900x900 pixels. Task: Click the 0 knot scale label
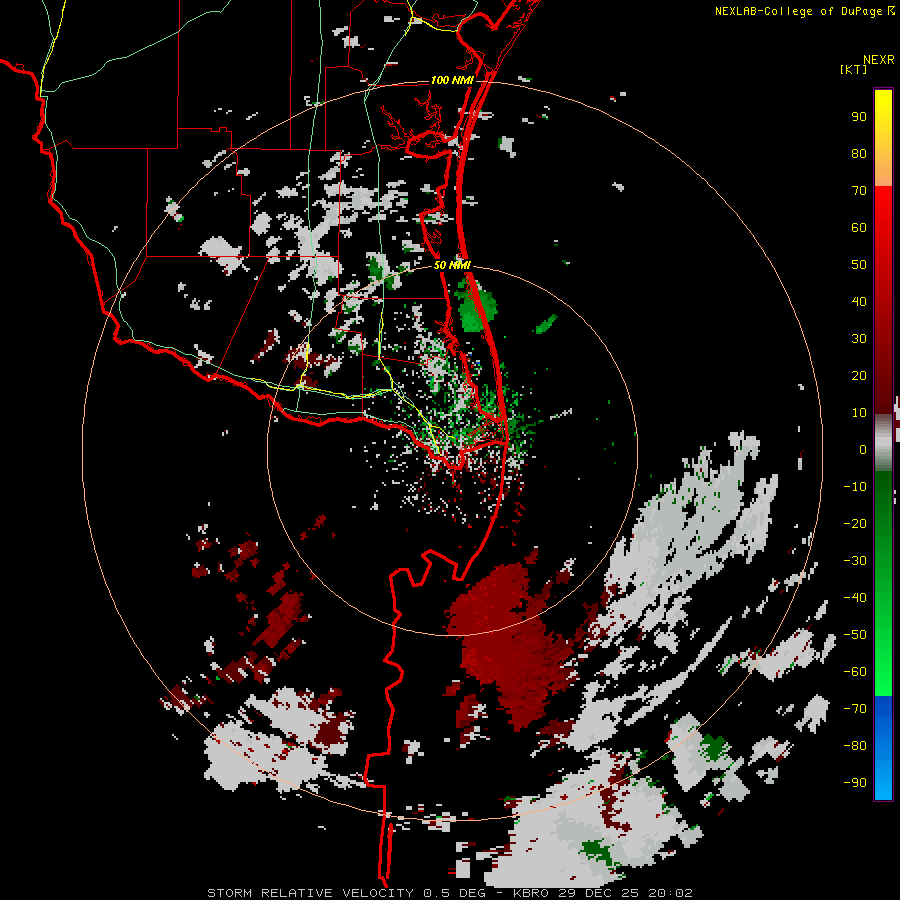tap(863, 449)
